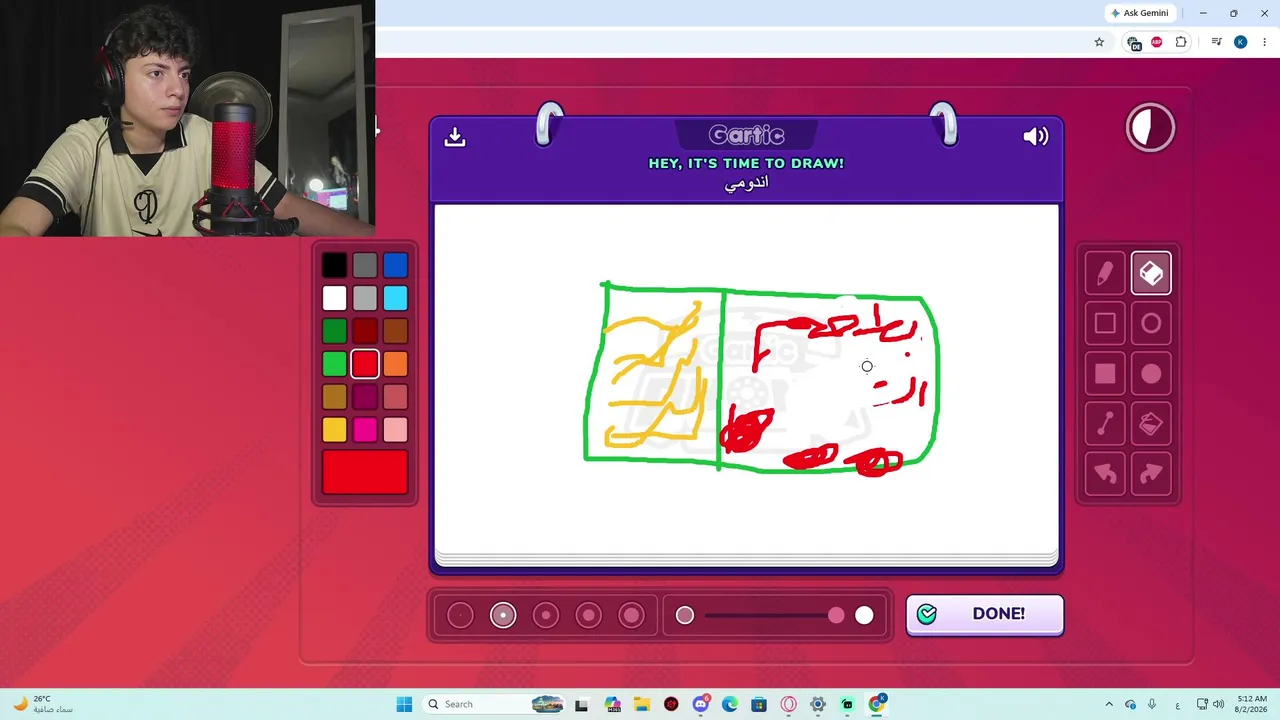Mute the game sound speaker icon
The width and height of the screenshot is (1280, 720).
[1036, 136]
